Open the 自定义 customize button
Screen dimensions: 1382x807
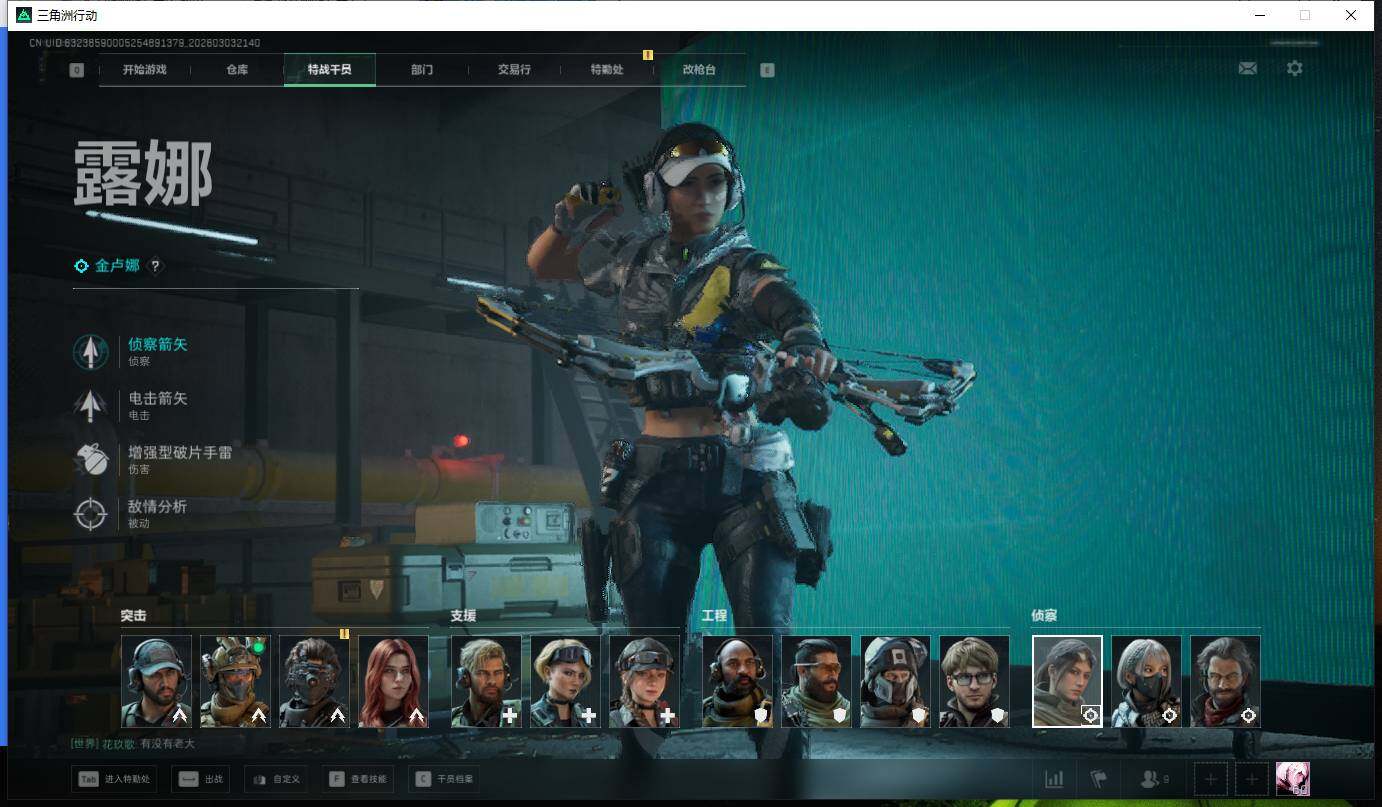click(x=277, y=779)
